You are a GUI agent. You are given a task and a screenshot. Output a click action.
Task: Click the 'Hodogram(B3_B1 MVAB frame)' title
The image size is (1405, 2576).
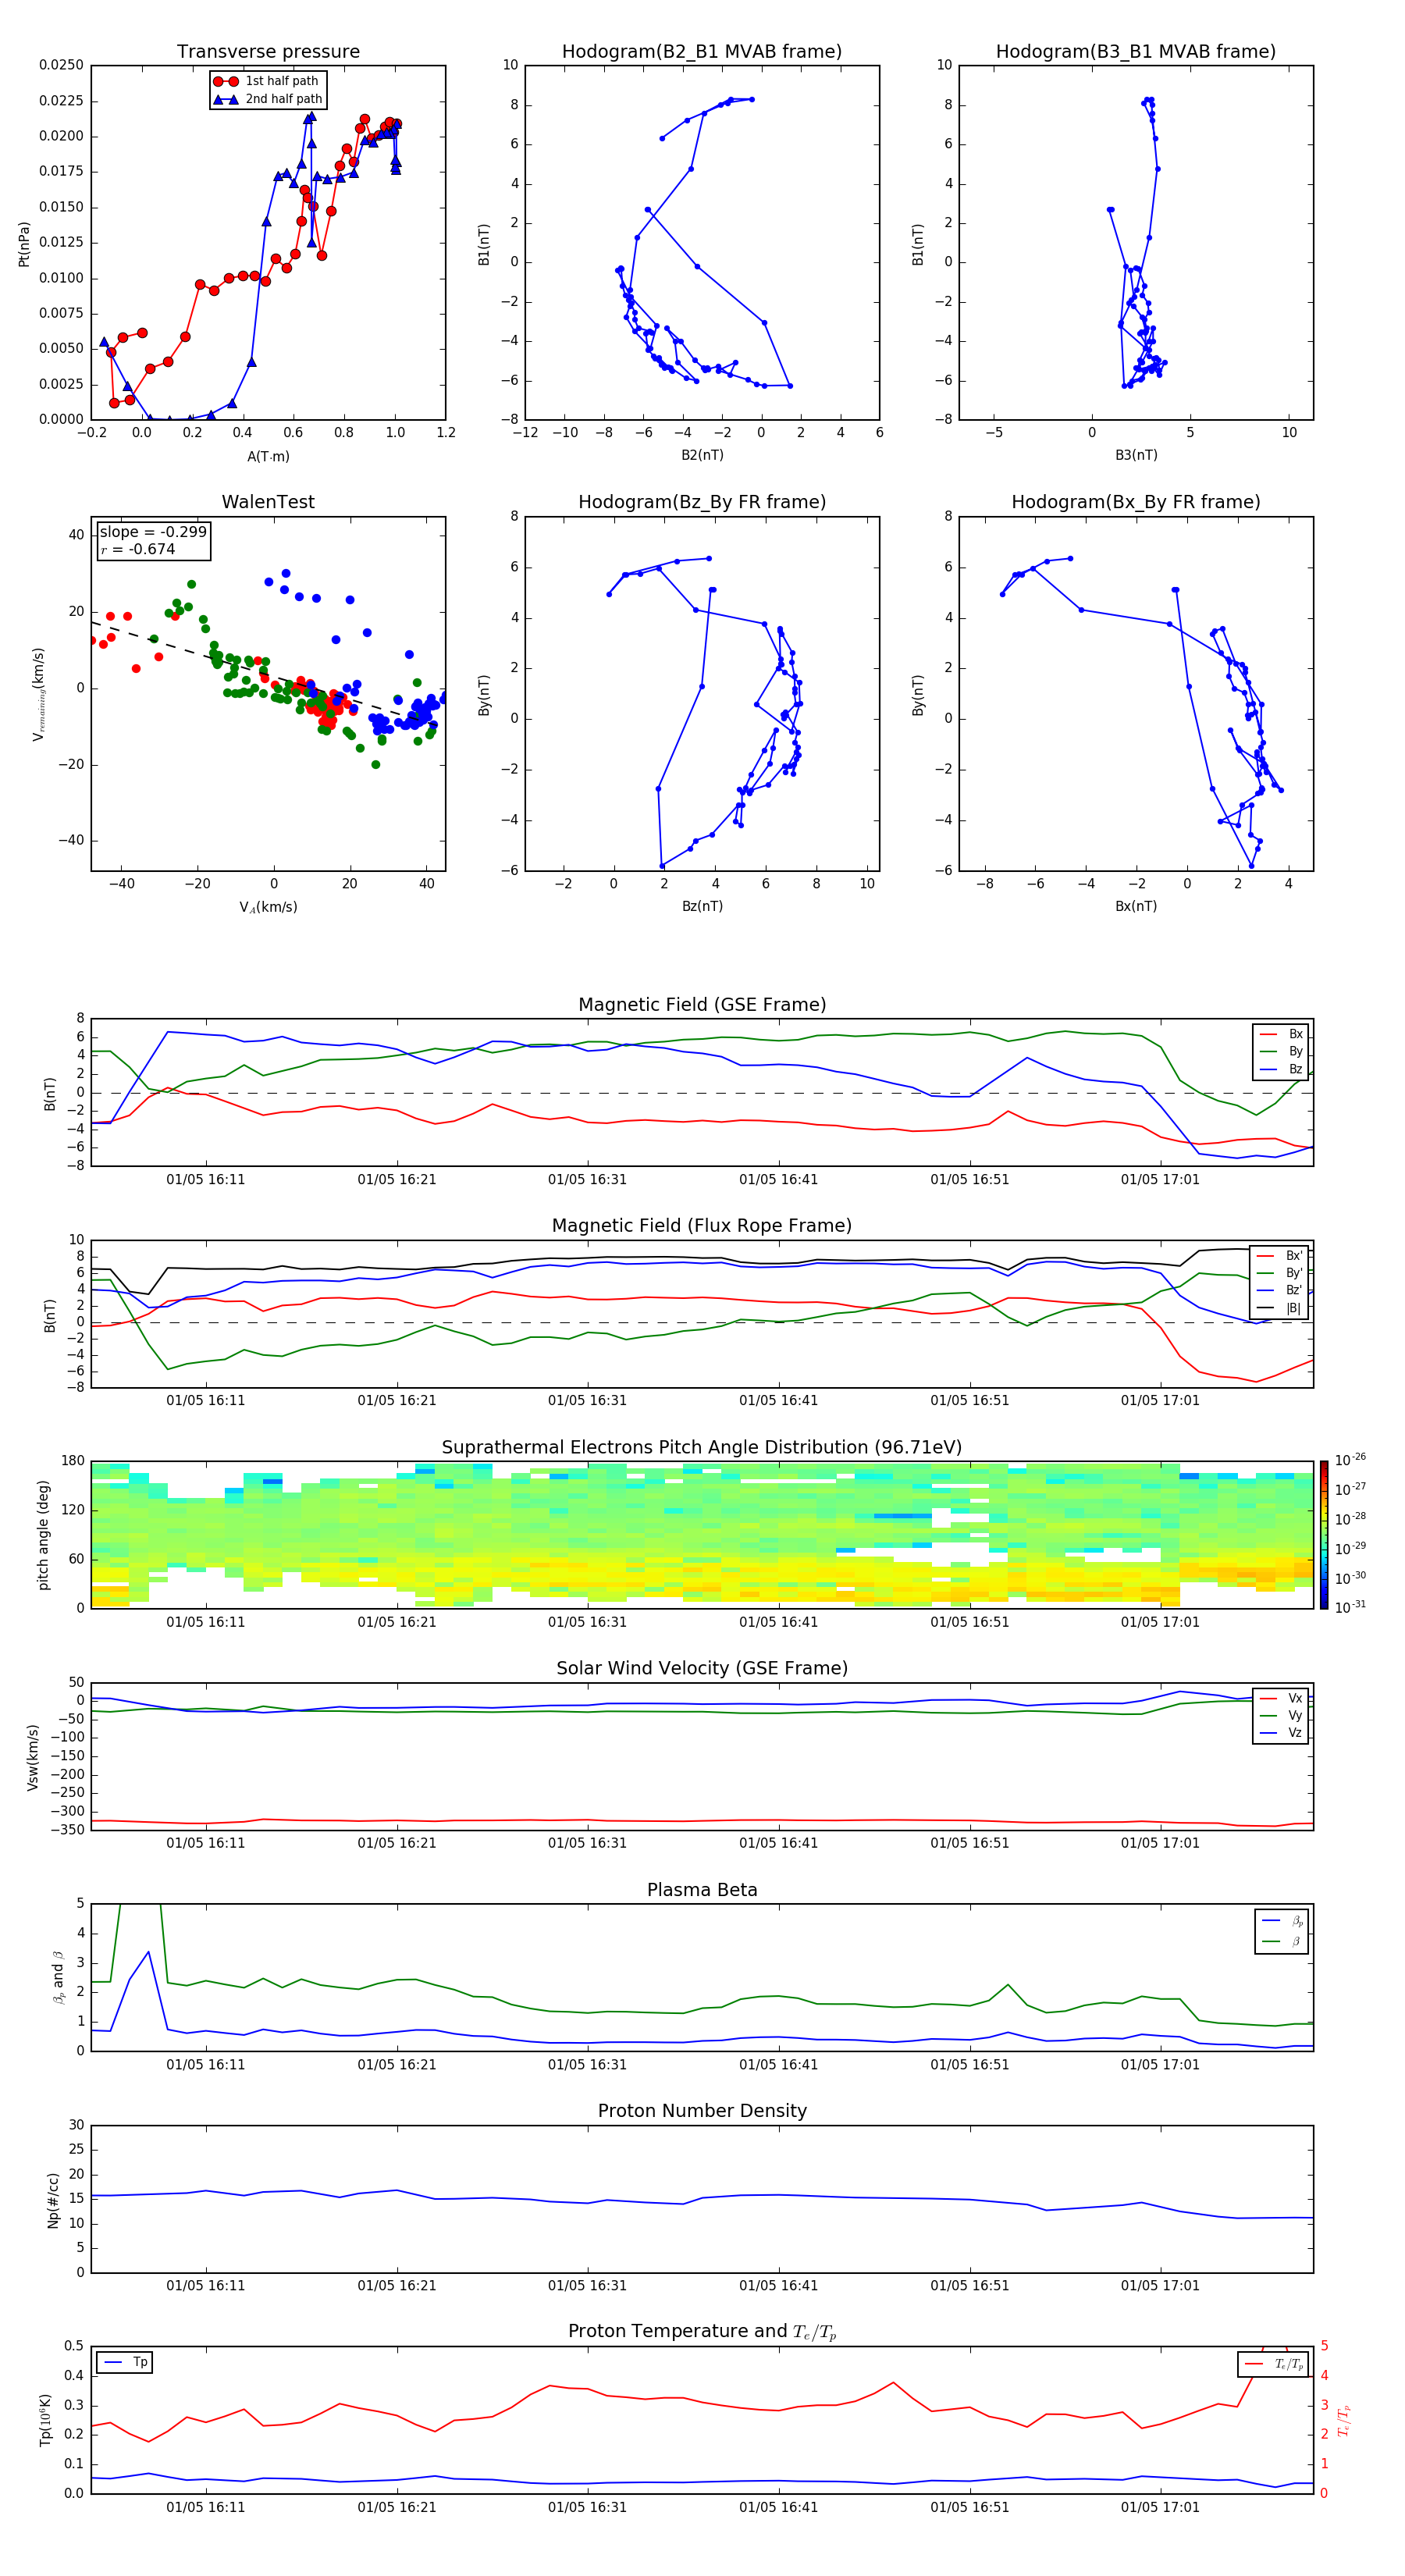1136,52
